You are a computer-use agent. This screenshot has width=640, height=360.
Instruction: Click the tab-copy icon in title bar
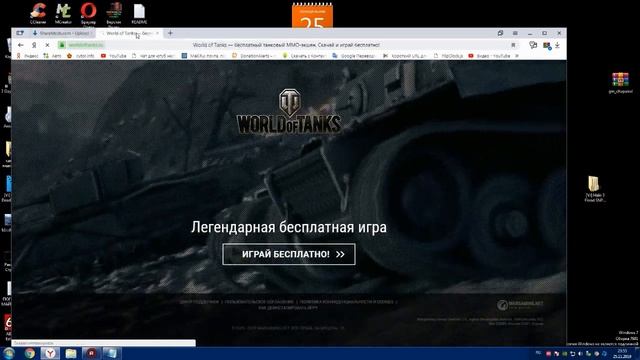click(500, 33)
